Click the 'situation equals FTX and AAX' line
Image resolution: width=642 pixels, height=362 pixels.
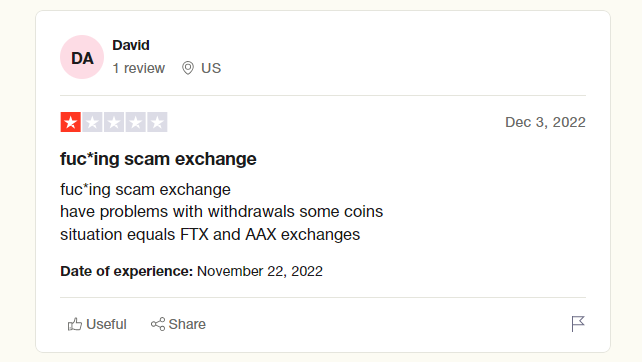tap(210, 235)
